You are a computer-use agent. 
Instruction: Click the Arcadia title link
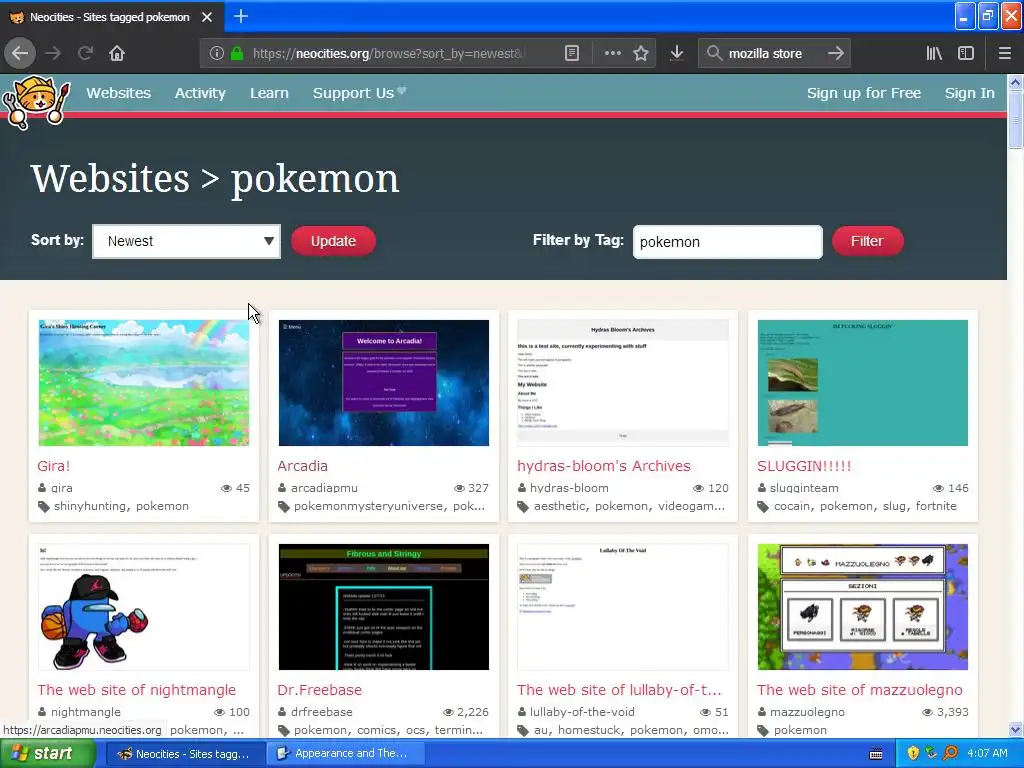[x=302, y=466]
